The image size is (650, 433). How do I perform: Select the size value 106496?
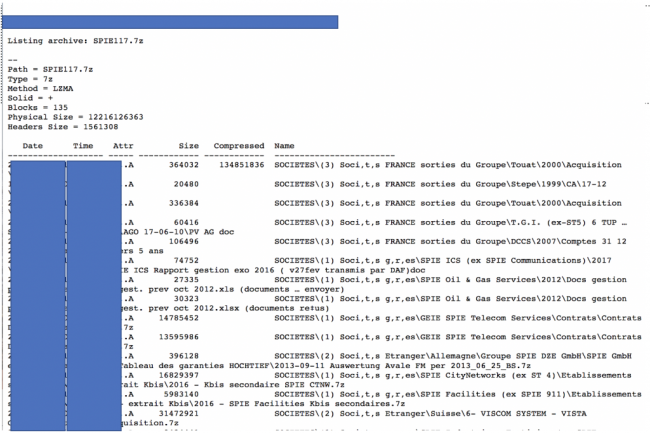point(184,241)
